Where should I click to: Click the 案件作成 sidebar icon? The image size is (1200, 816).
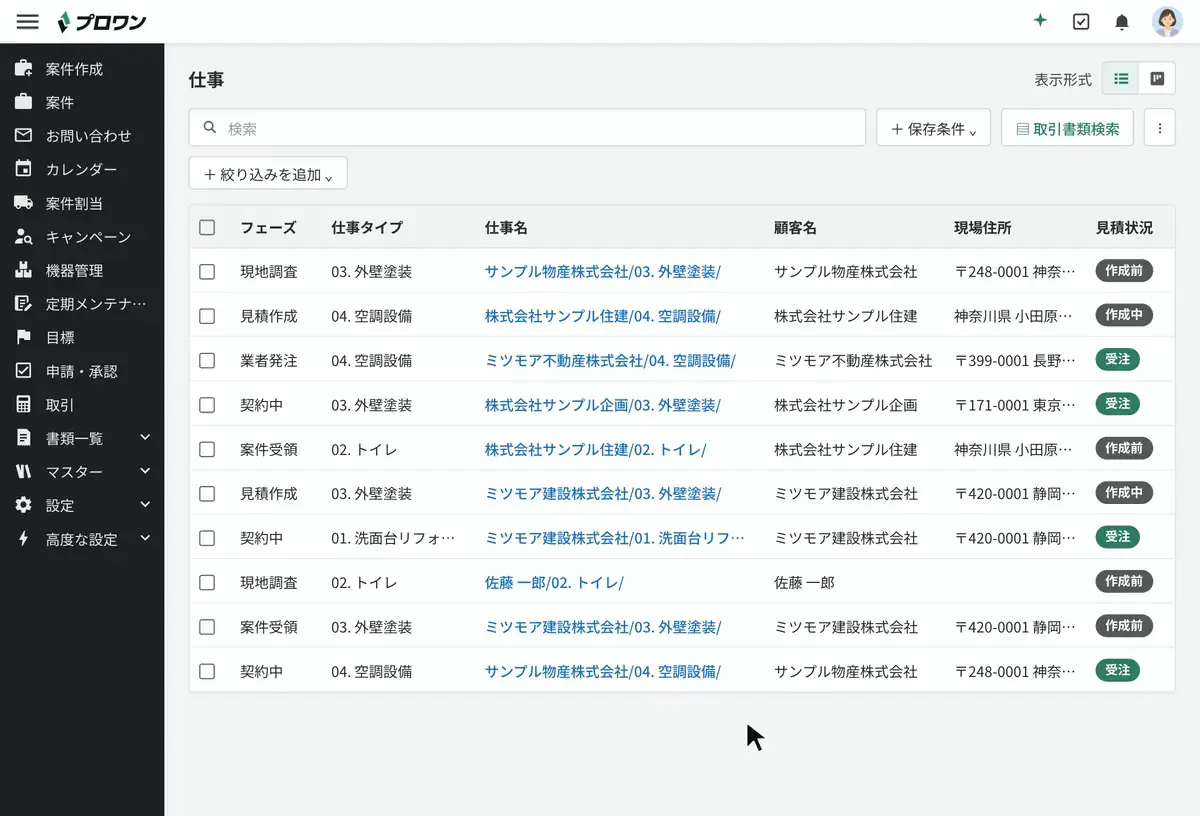click(x=23, y=69)
